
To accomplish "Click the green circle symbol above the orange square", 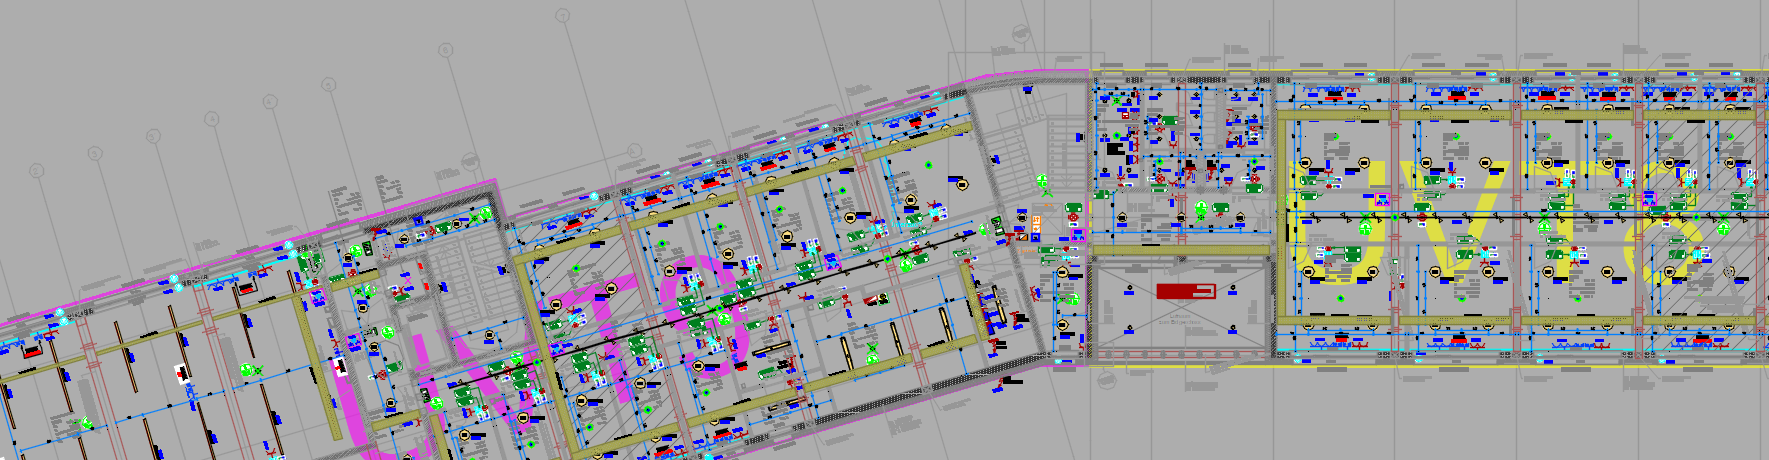I will tap(1042, 182).
